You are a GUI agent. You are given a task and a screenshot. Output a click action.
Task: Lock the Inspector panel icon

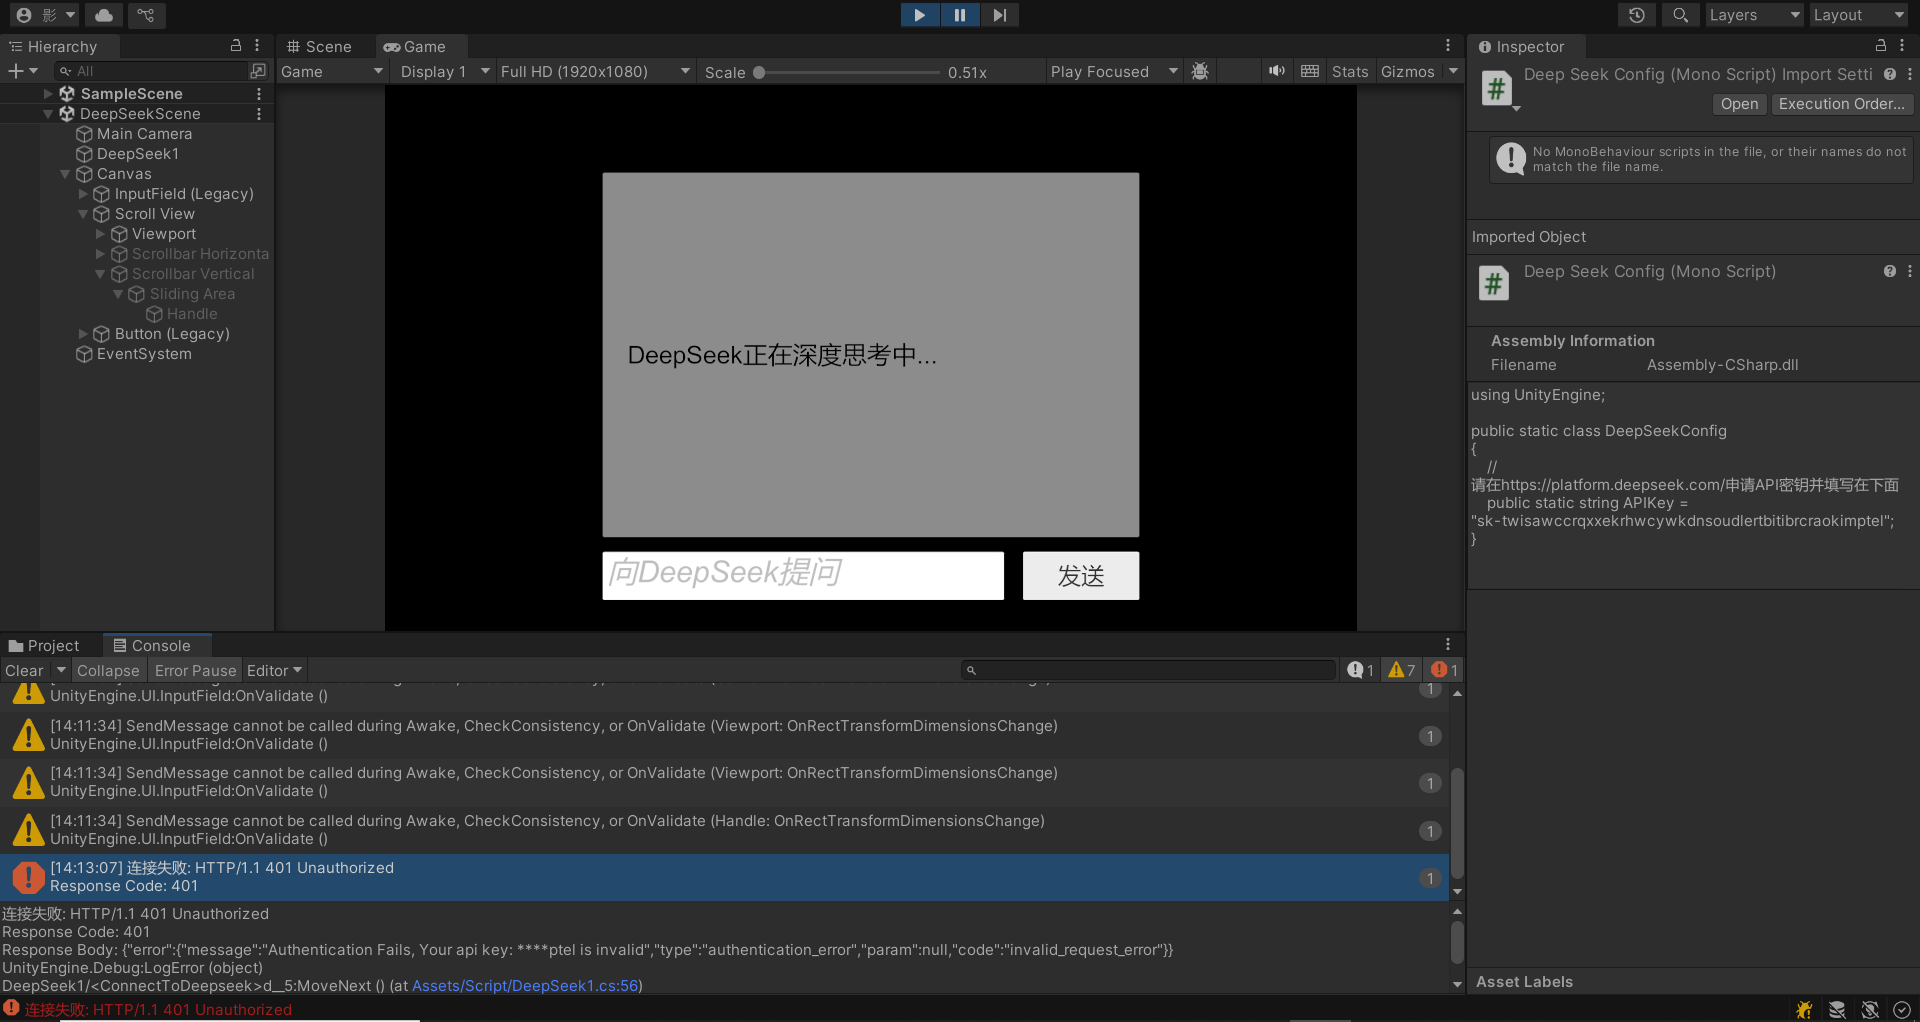[x=1880, y=46]
